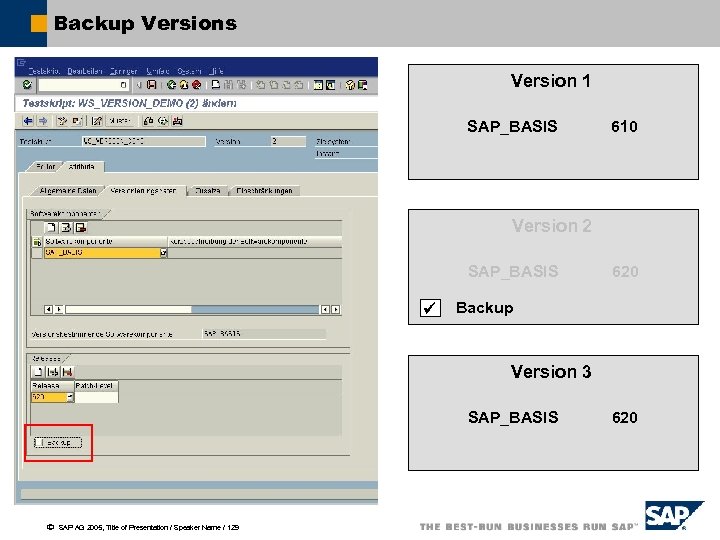Image resolution: width=720 pixels, height=540 pixels.
Task: Click the red Cancel icon
Action: coord(197,84)
